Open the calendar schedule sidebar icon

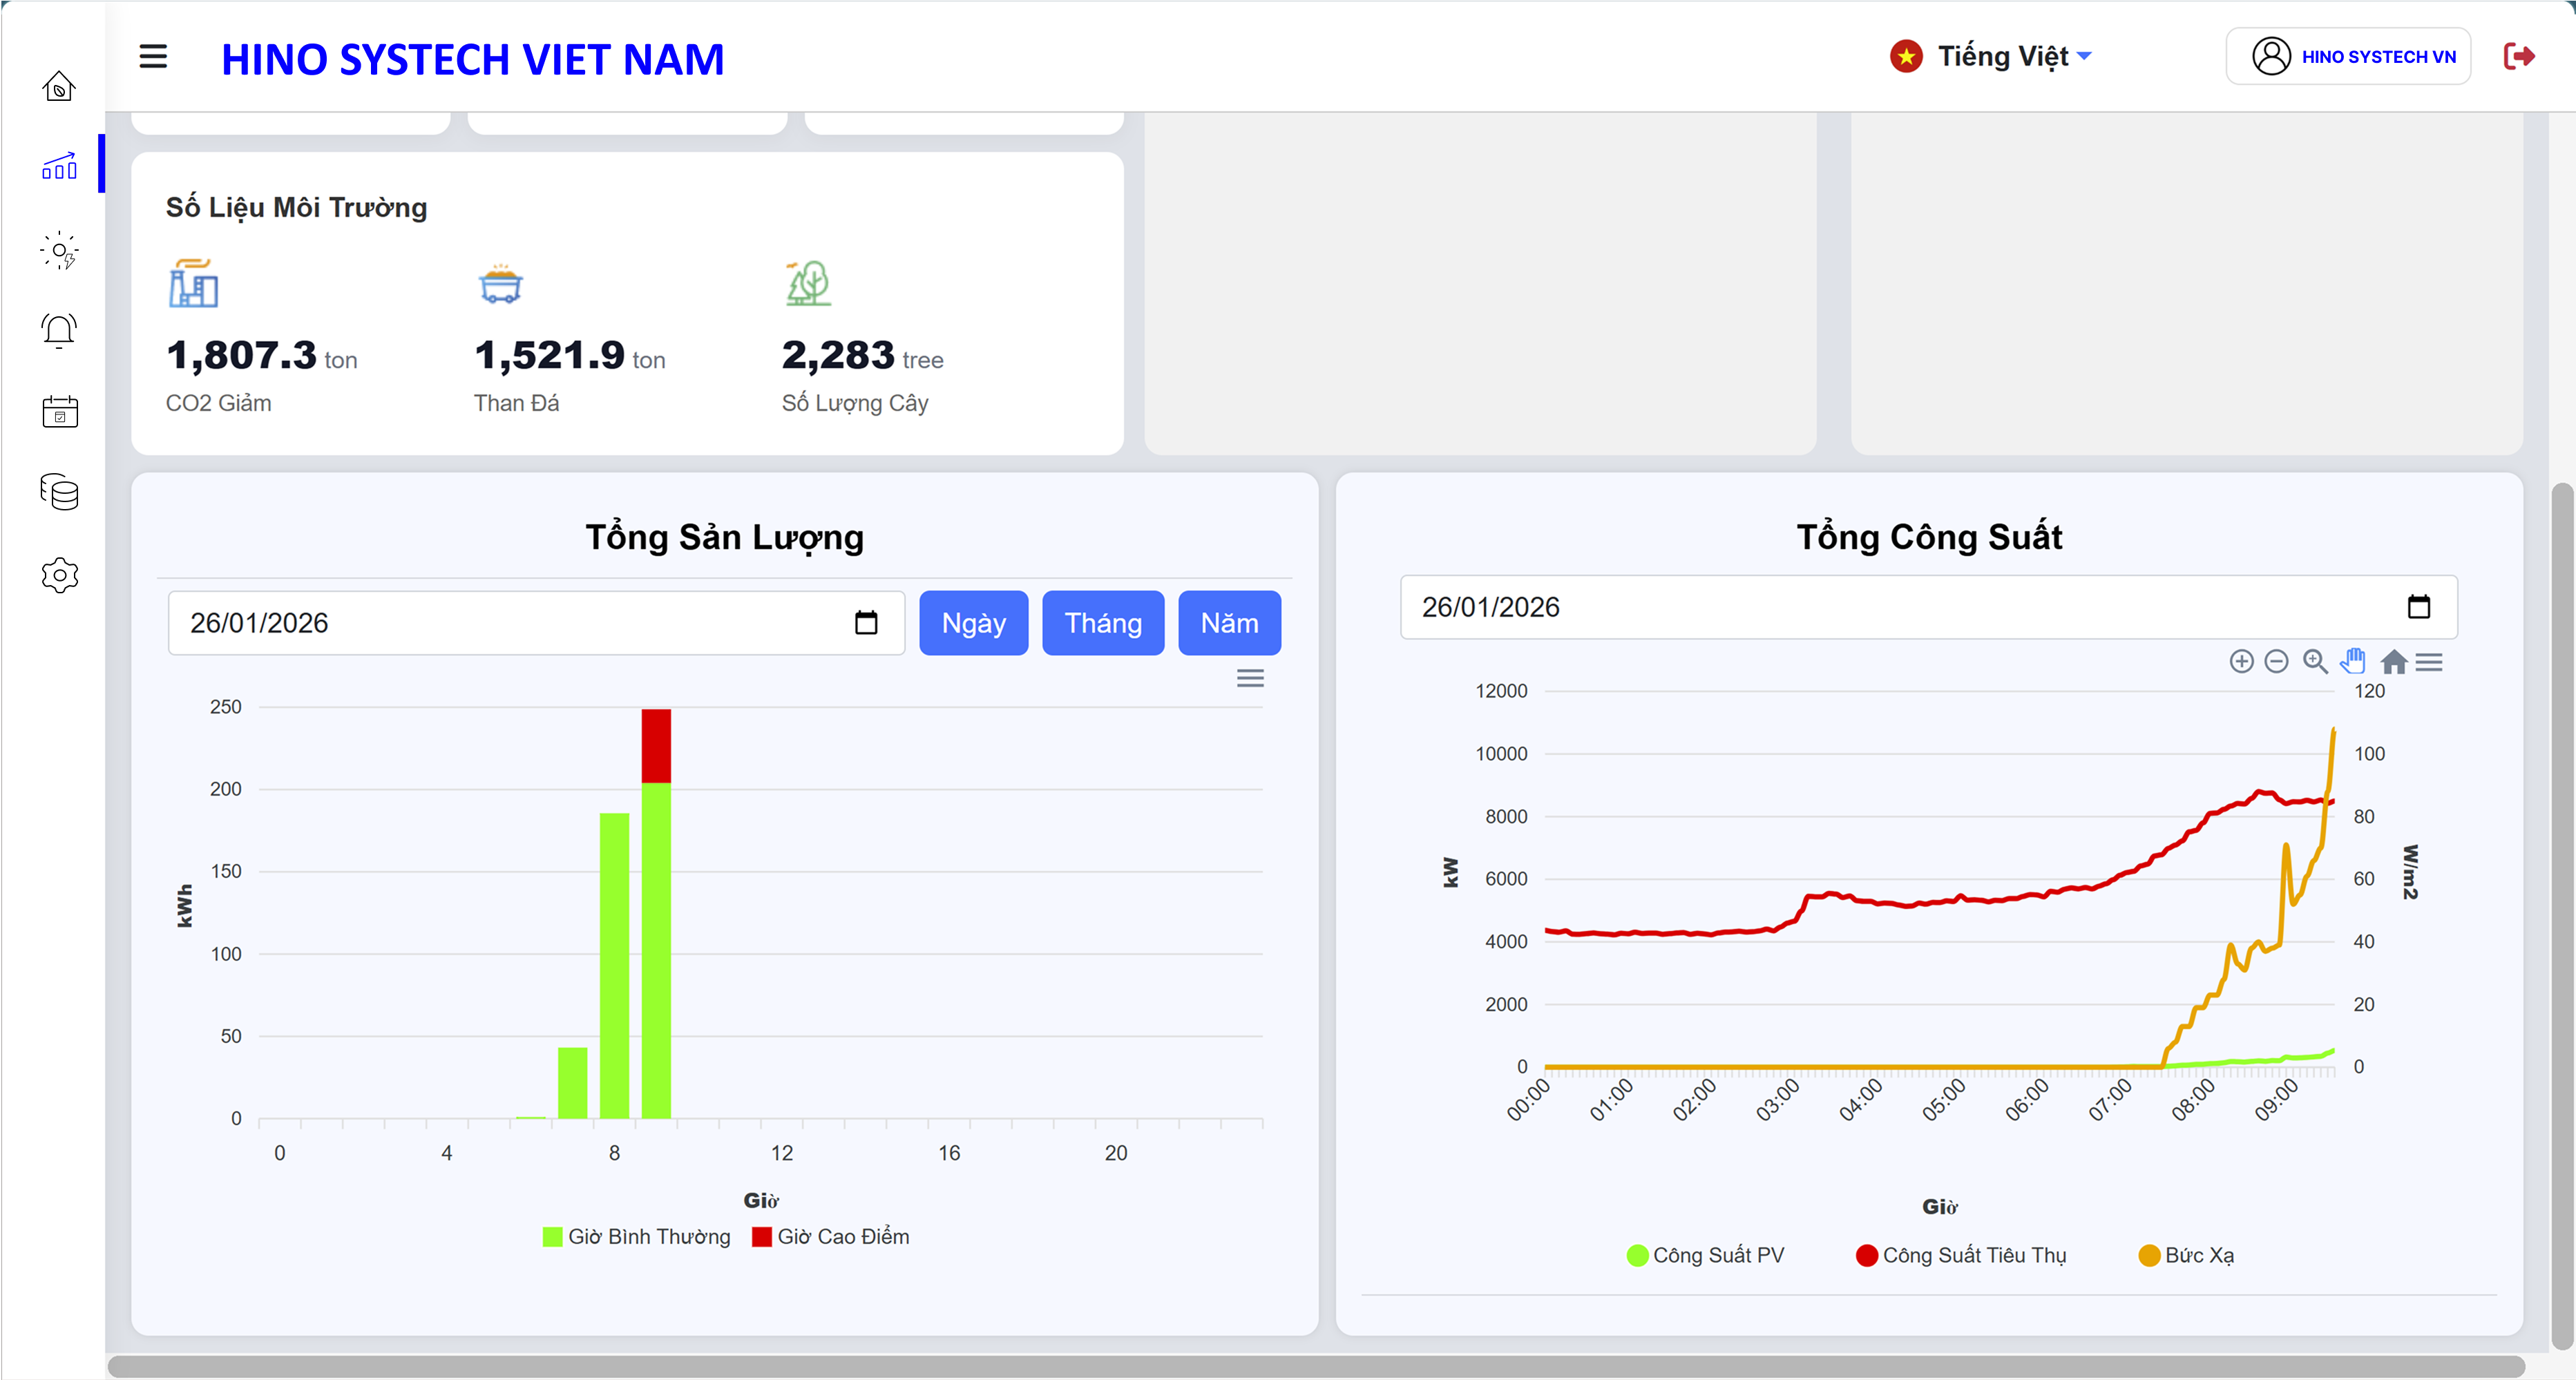pos(59,412)
